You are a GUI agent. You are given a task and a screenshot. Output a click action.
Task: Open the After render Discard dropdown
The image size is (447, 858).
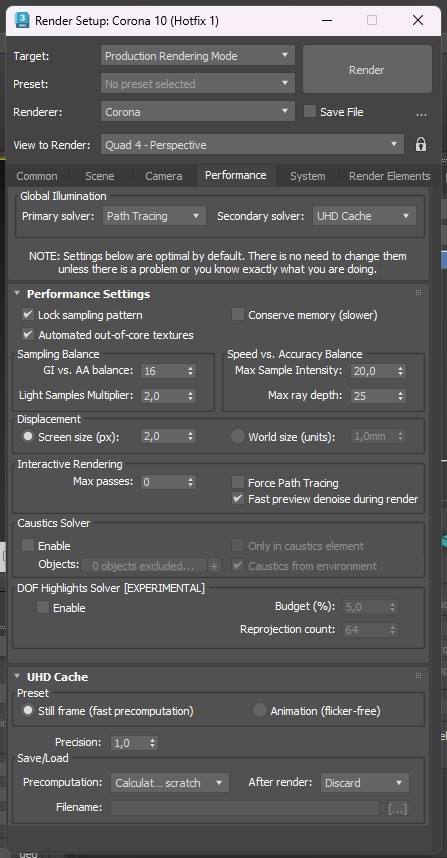[x=364, y=782]
